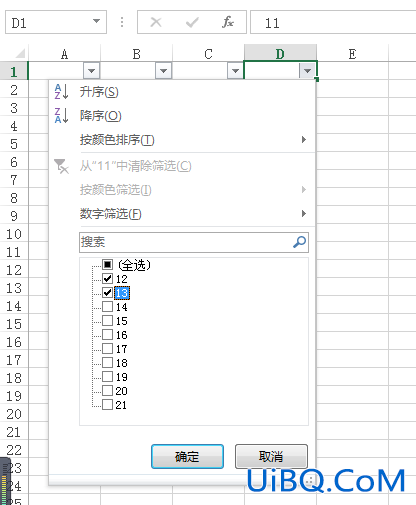The height and width of the screenshot is (505, 416).
Task: Select row 20 header
Action: [x=14, y=414]
